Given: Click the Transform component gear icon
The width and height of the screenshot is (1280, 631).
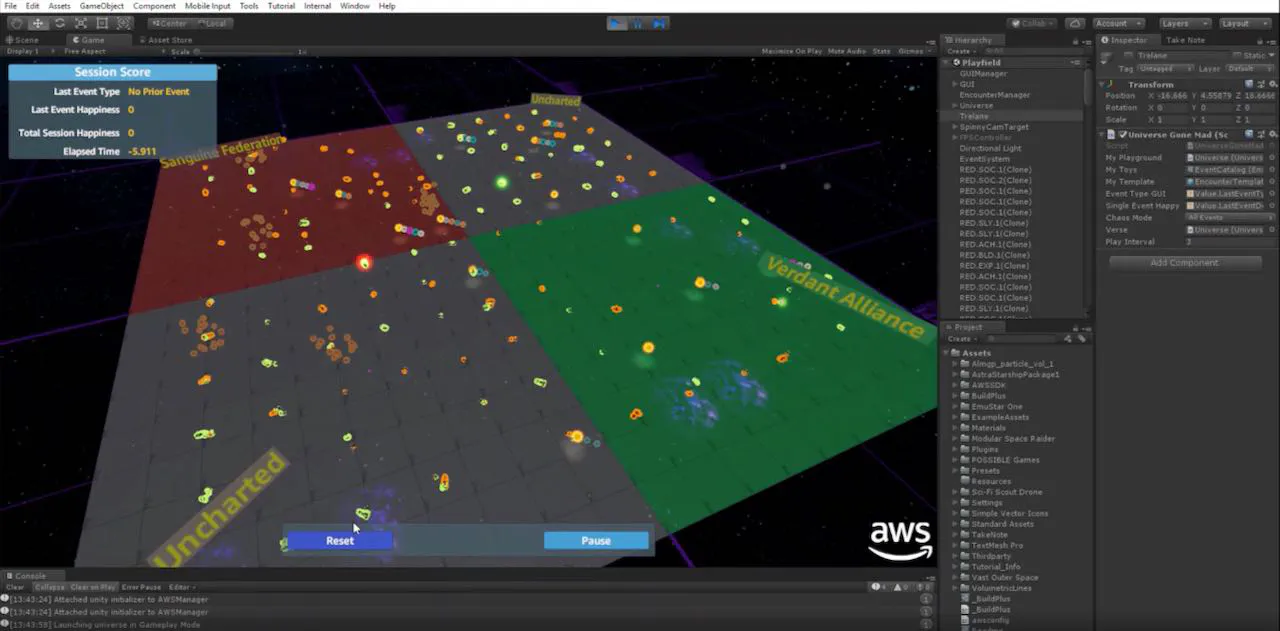Looking at the screenshot, I should tap(1271, 85).
